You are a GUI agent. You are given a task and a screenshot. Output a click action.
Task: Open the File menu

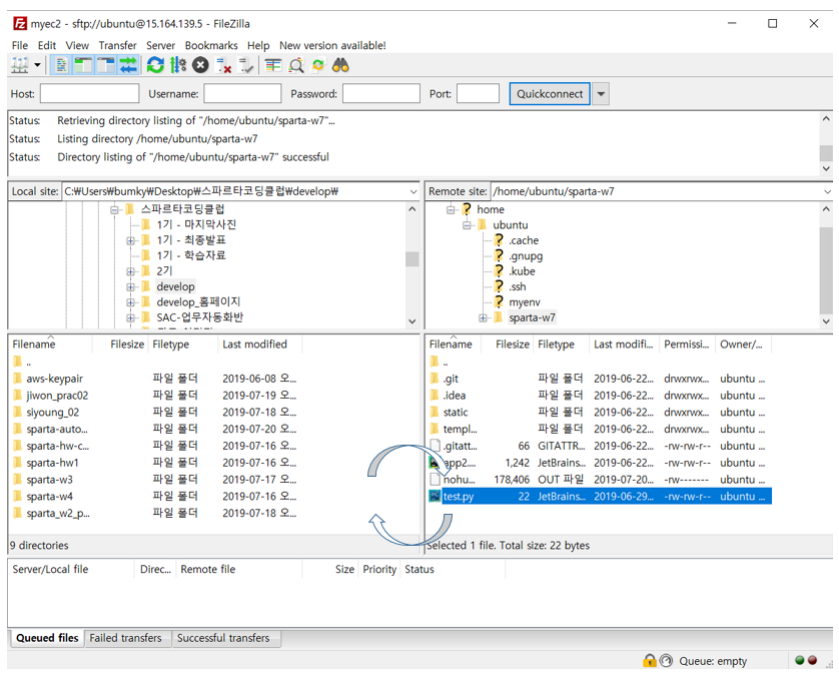20,45
